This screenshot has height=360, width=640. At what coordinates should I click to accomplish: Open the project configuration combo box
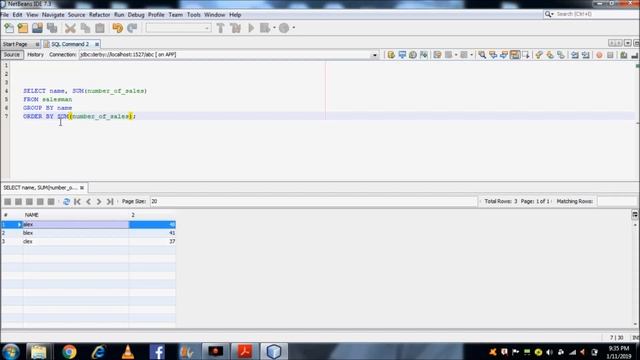pyautogui.click(x=178, y=28)
